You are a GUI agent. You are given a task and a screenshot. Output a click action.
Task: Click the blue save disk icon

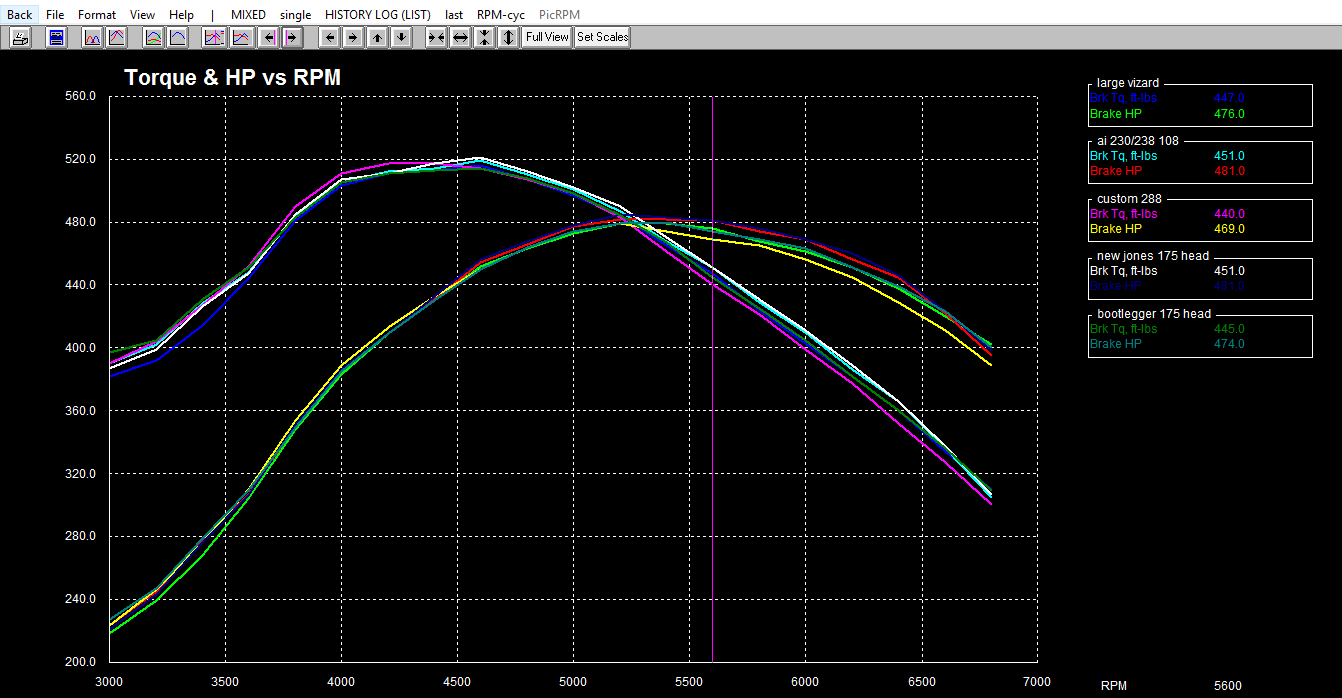click(56, 38)
